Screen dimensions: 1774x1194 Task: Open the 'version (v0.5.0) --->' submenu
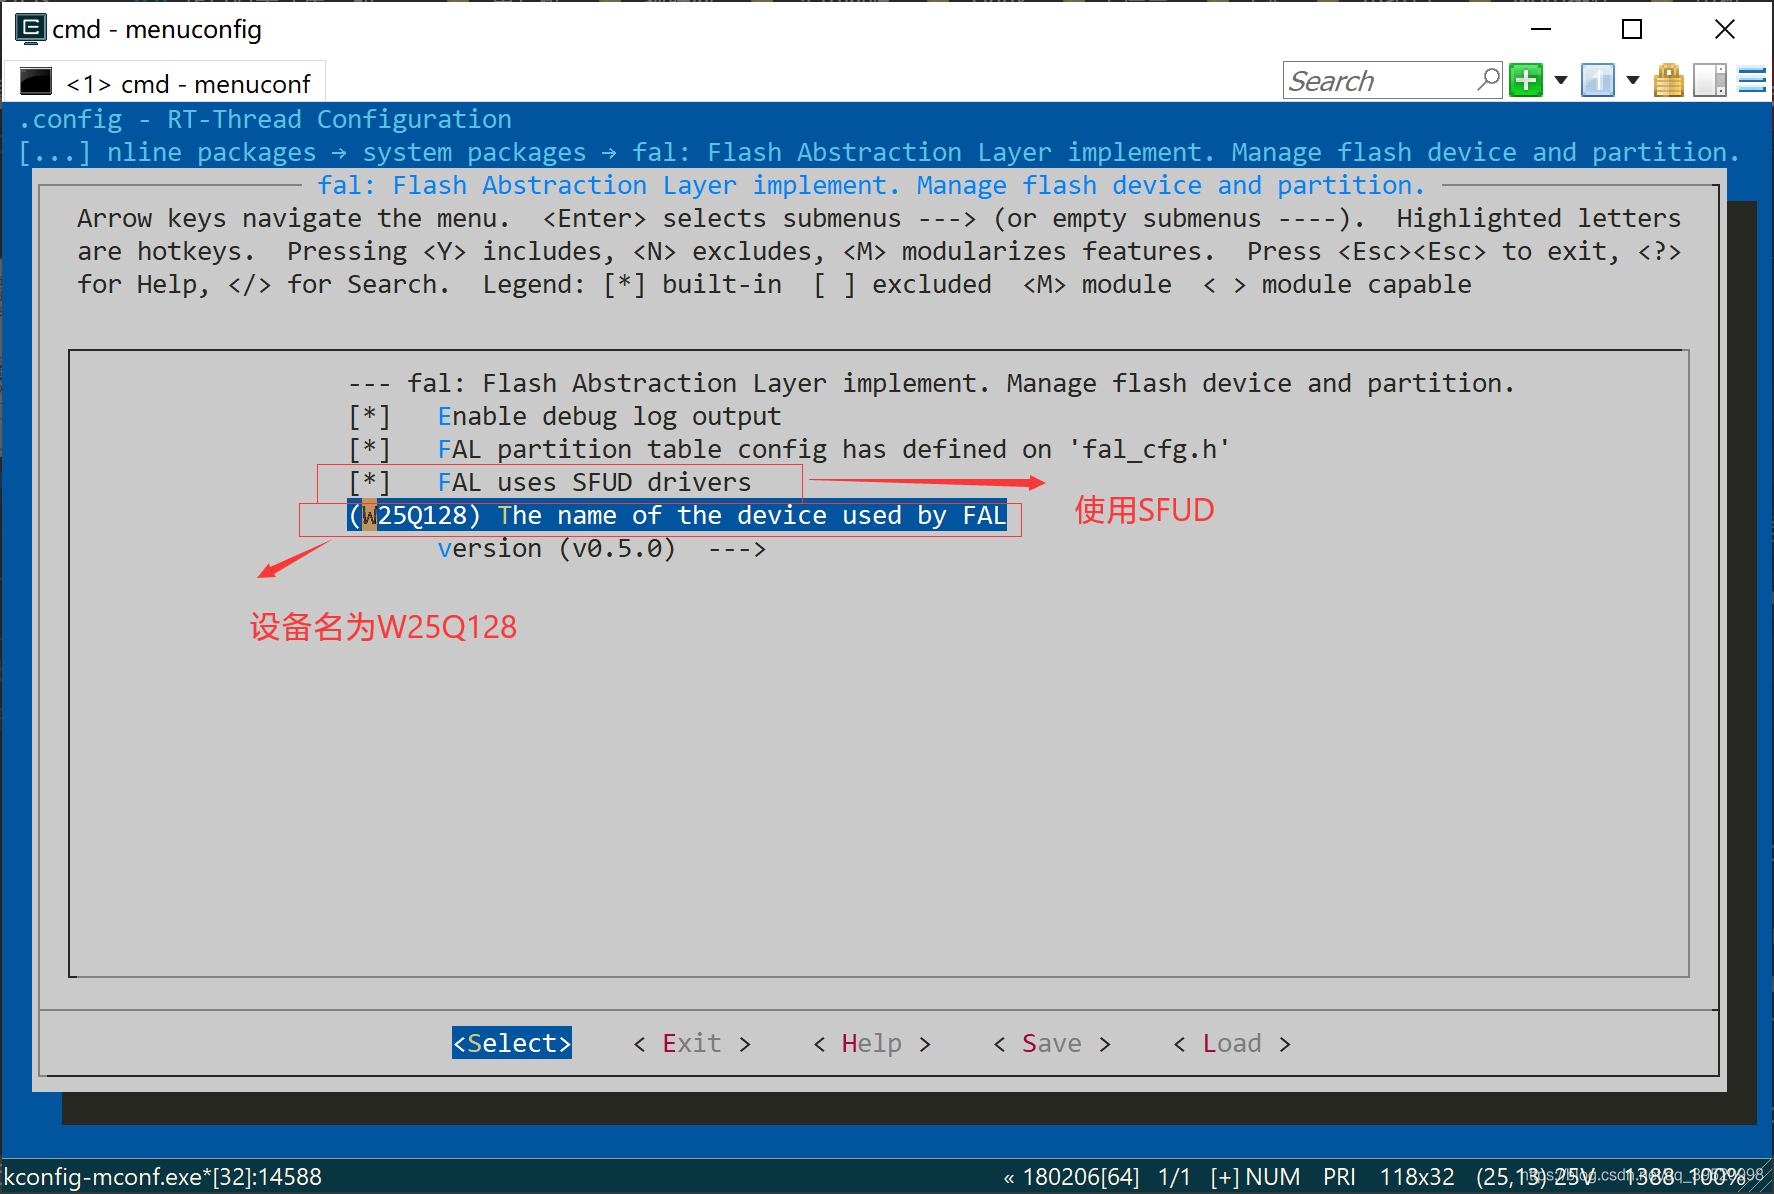[x=602, y=548]
